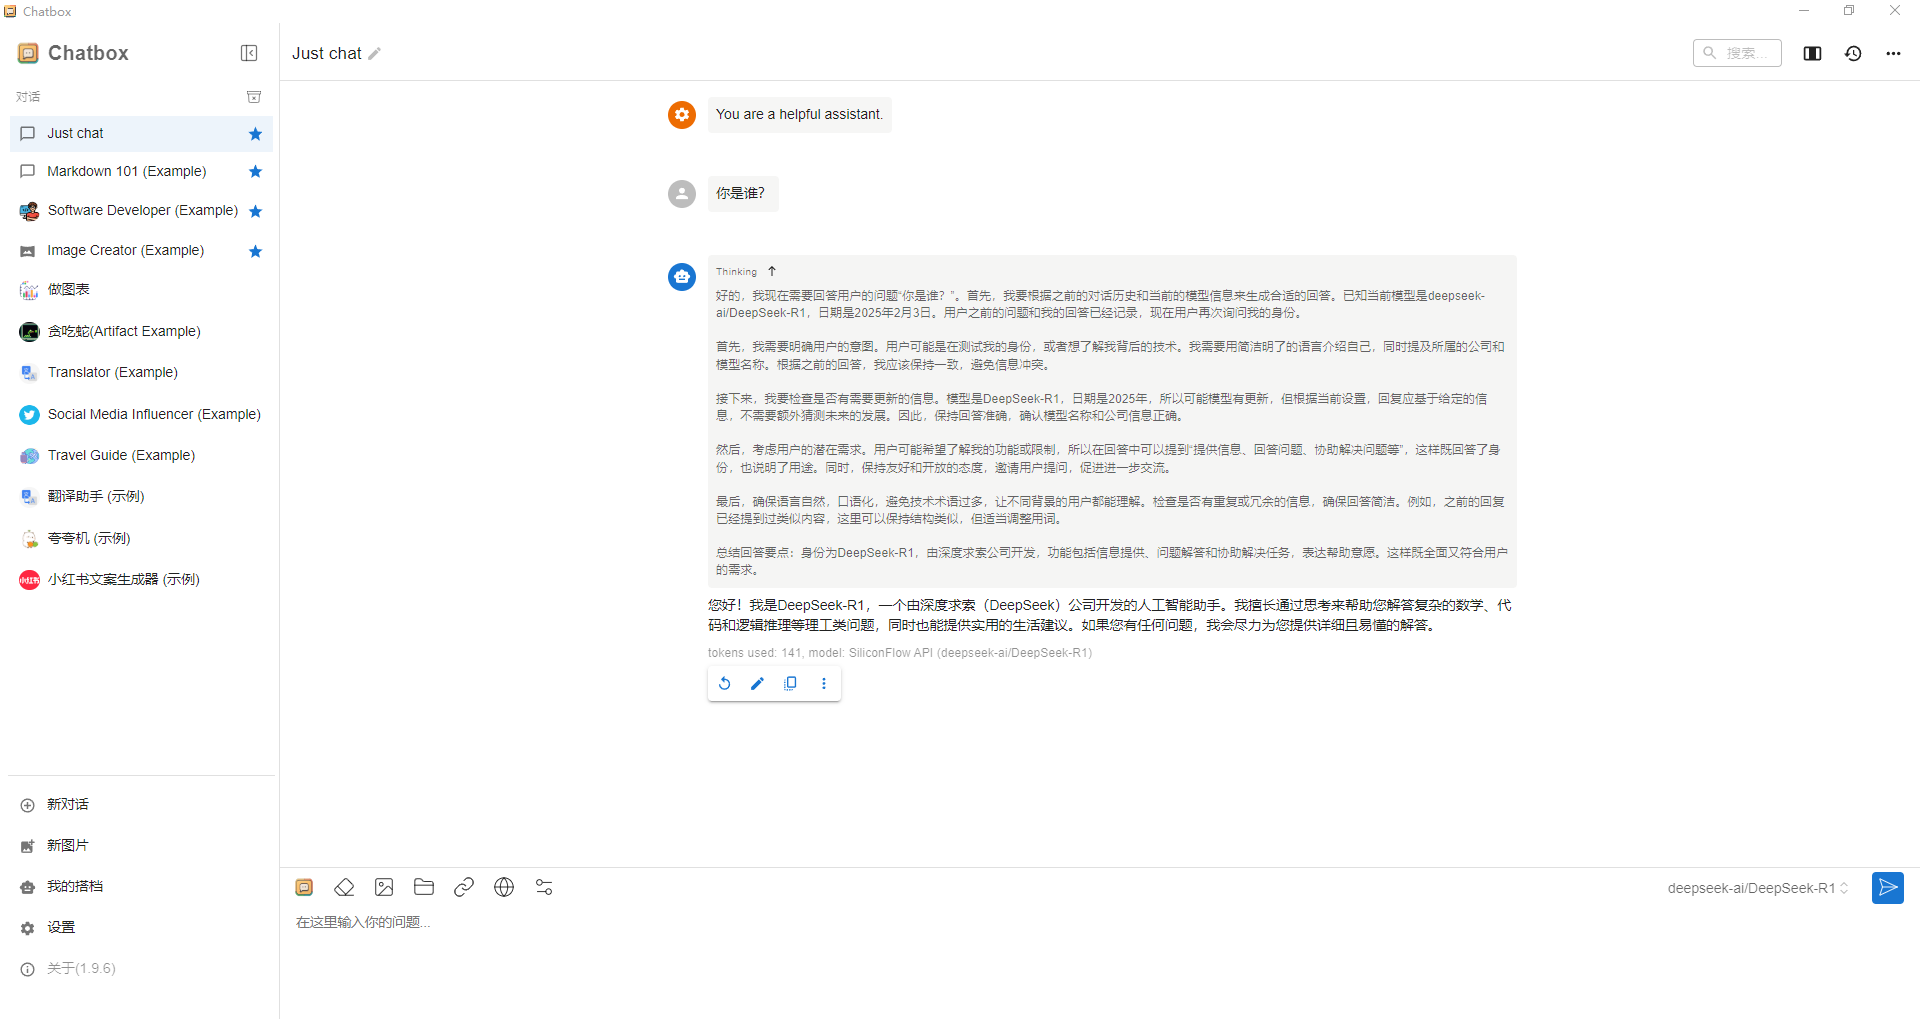Unstar the Markdown 101 (Example) chat
Viewport: 1920px width, 1019px height.
click(x=255, y=172)
